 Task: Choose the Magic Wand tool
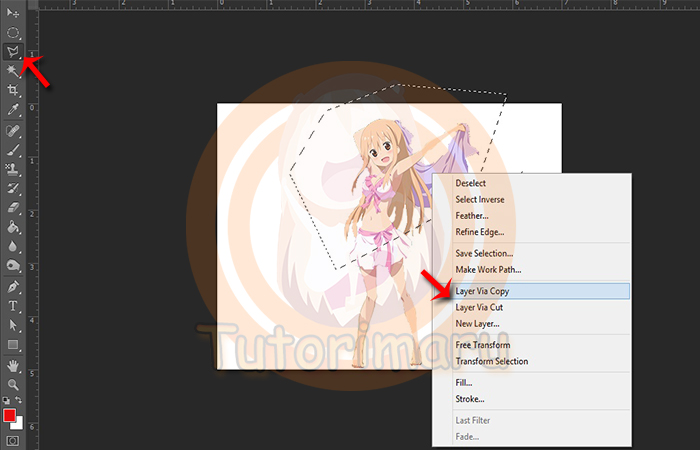pyautogui.click(x=12, y=71)
